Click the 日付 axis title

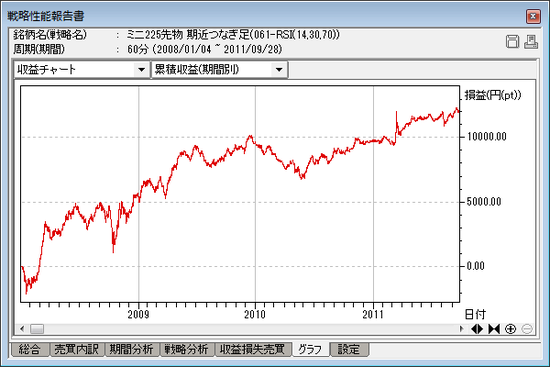pyautogui.click(x=475, y=314)
